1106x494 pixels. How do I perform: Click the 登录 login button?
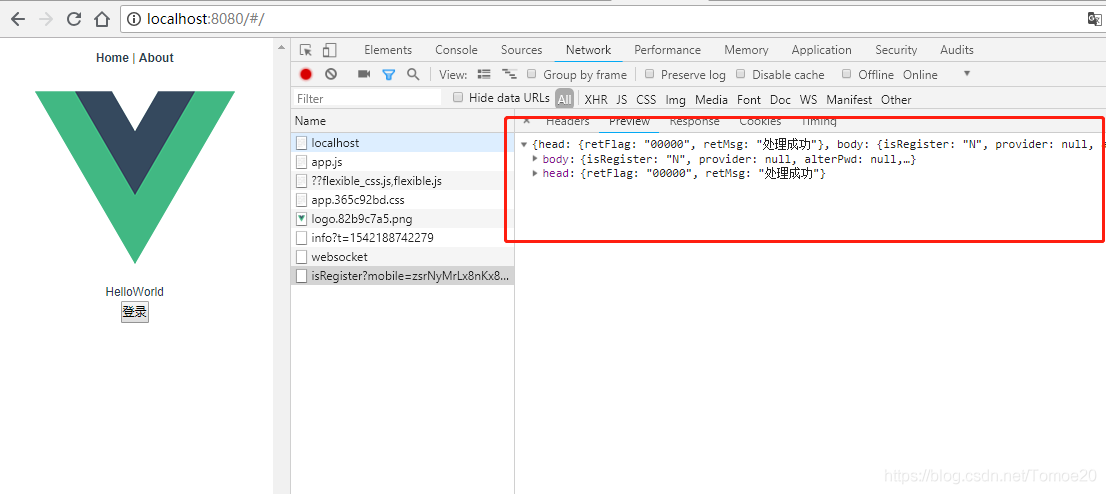pyautogui.click(x=135, y=312)
